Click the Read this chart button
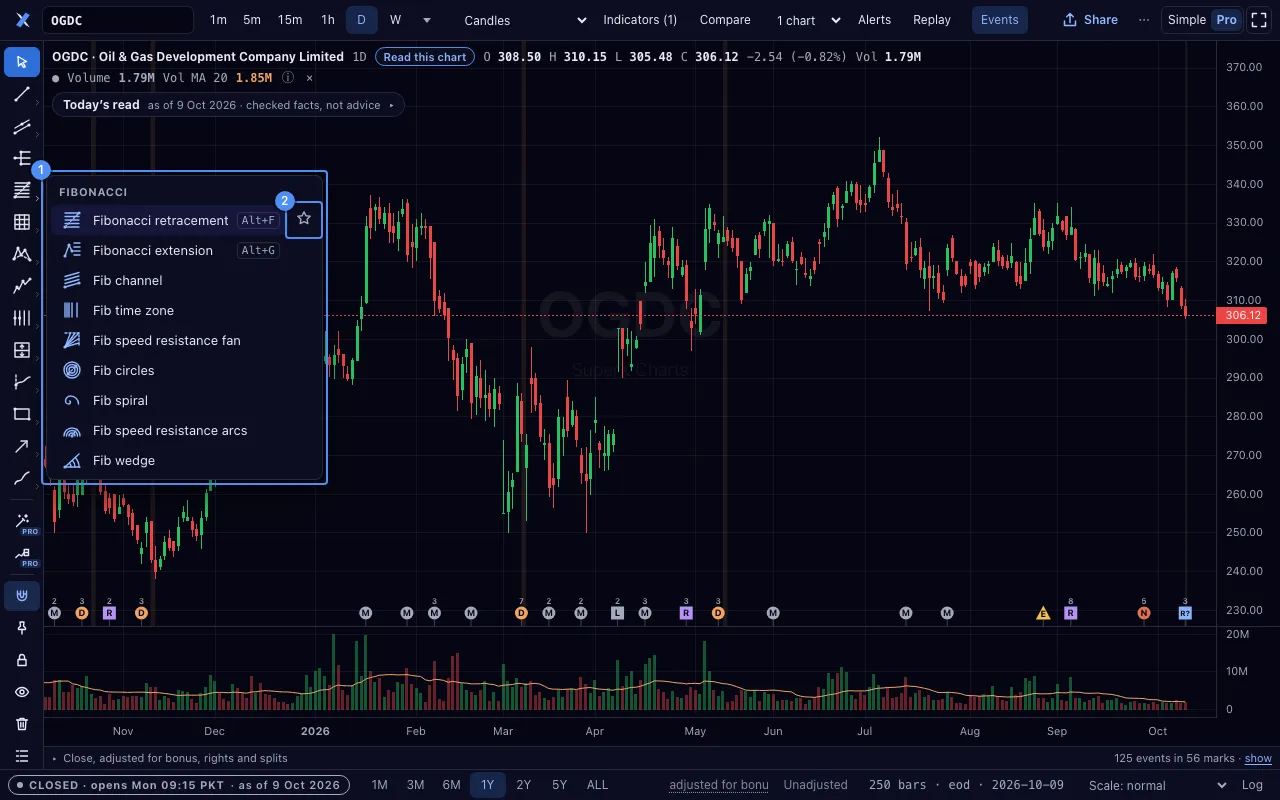Screen dimensions: 1280x800 click(x=425, y=57)
